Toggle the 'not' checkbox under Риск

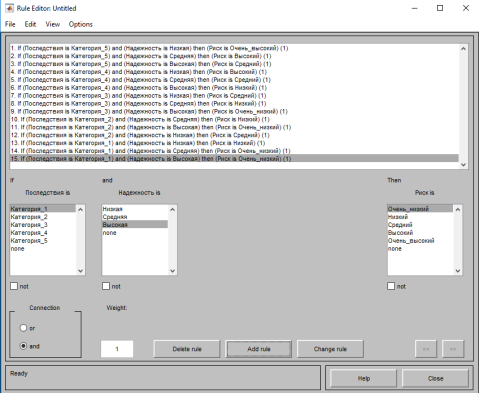391,286
